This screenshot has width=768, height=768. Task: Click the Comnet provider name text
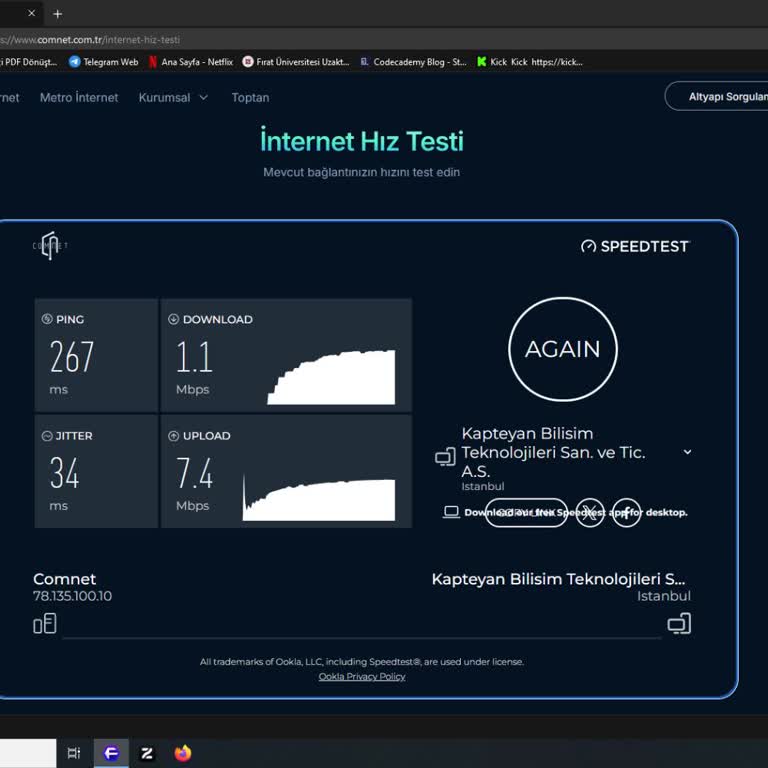click(65, 579)
